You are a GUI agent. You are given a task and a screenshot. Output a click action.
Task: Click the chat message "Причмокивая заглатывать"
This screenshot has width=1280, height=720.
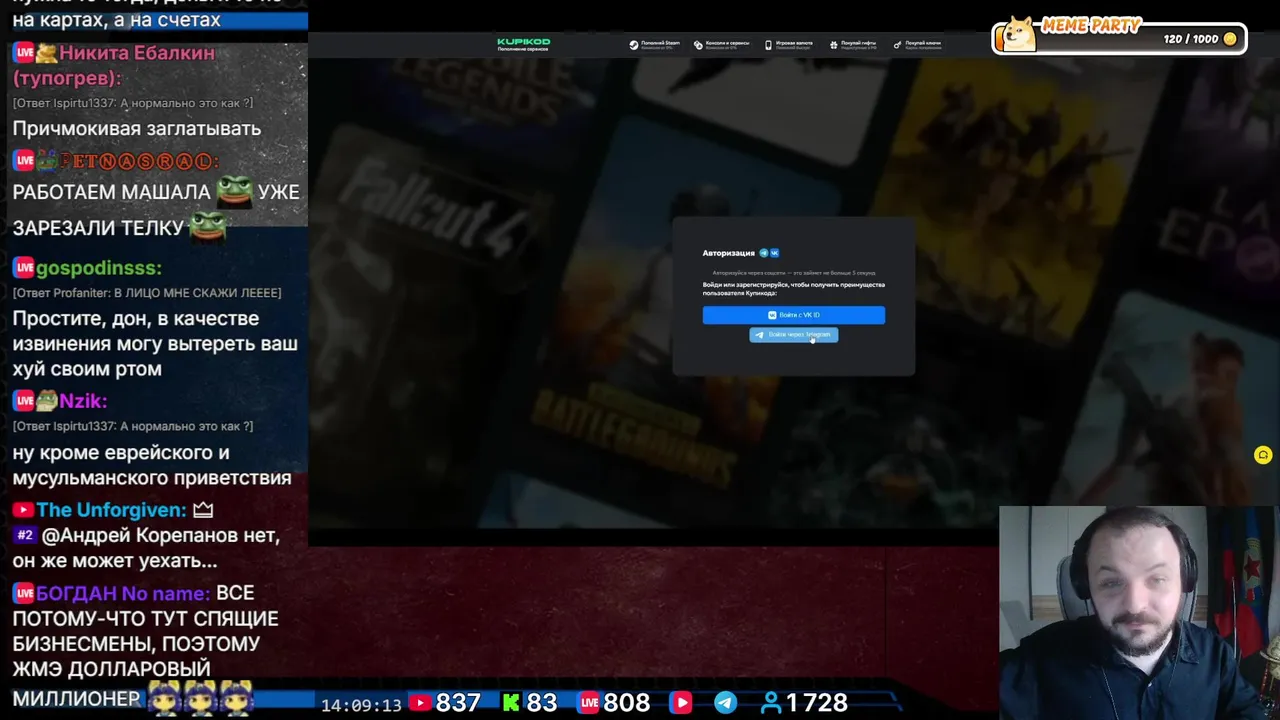click(136, 128)
